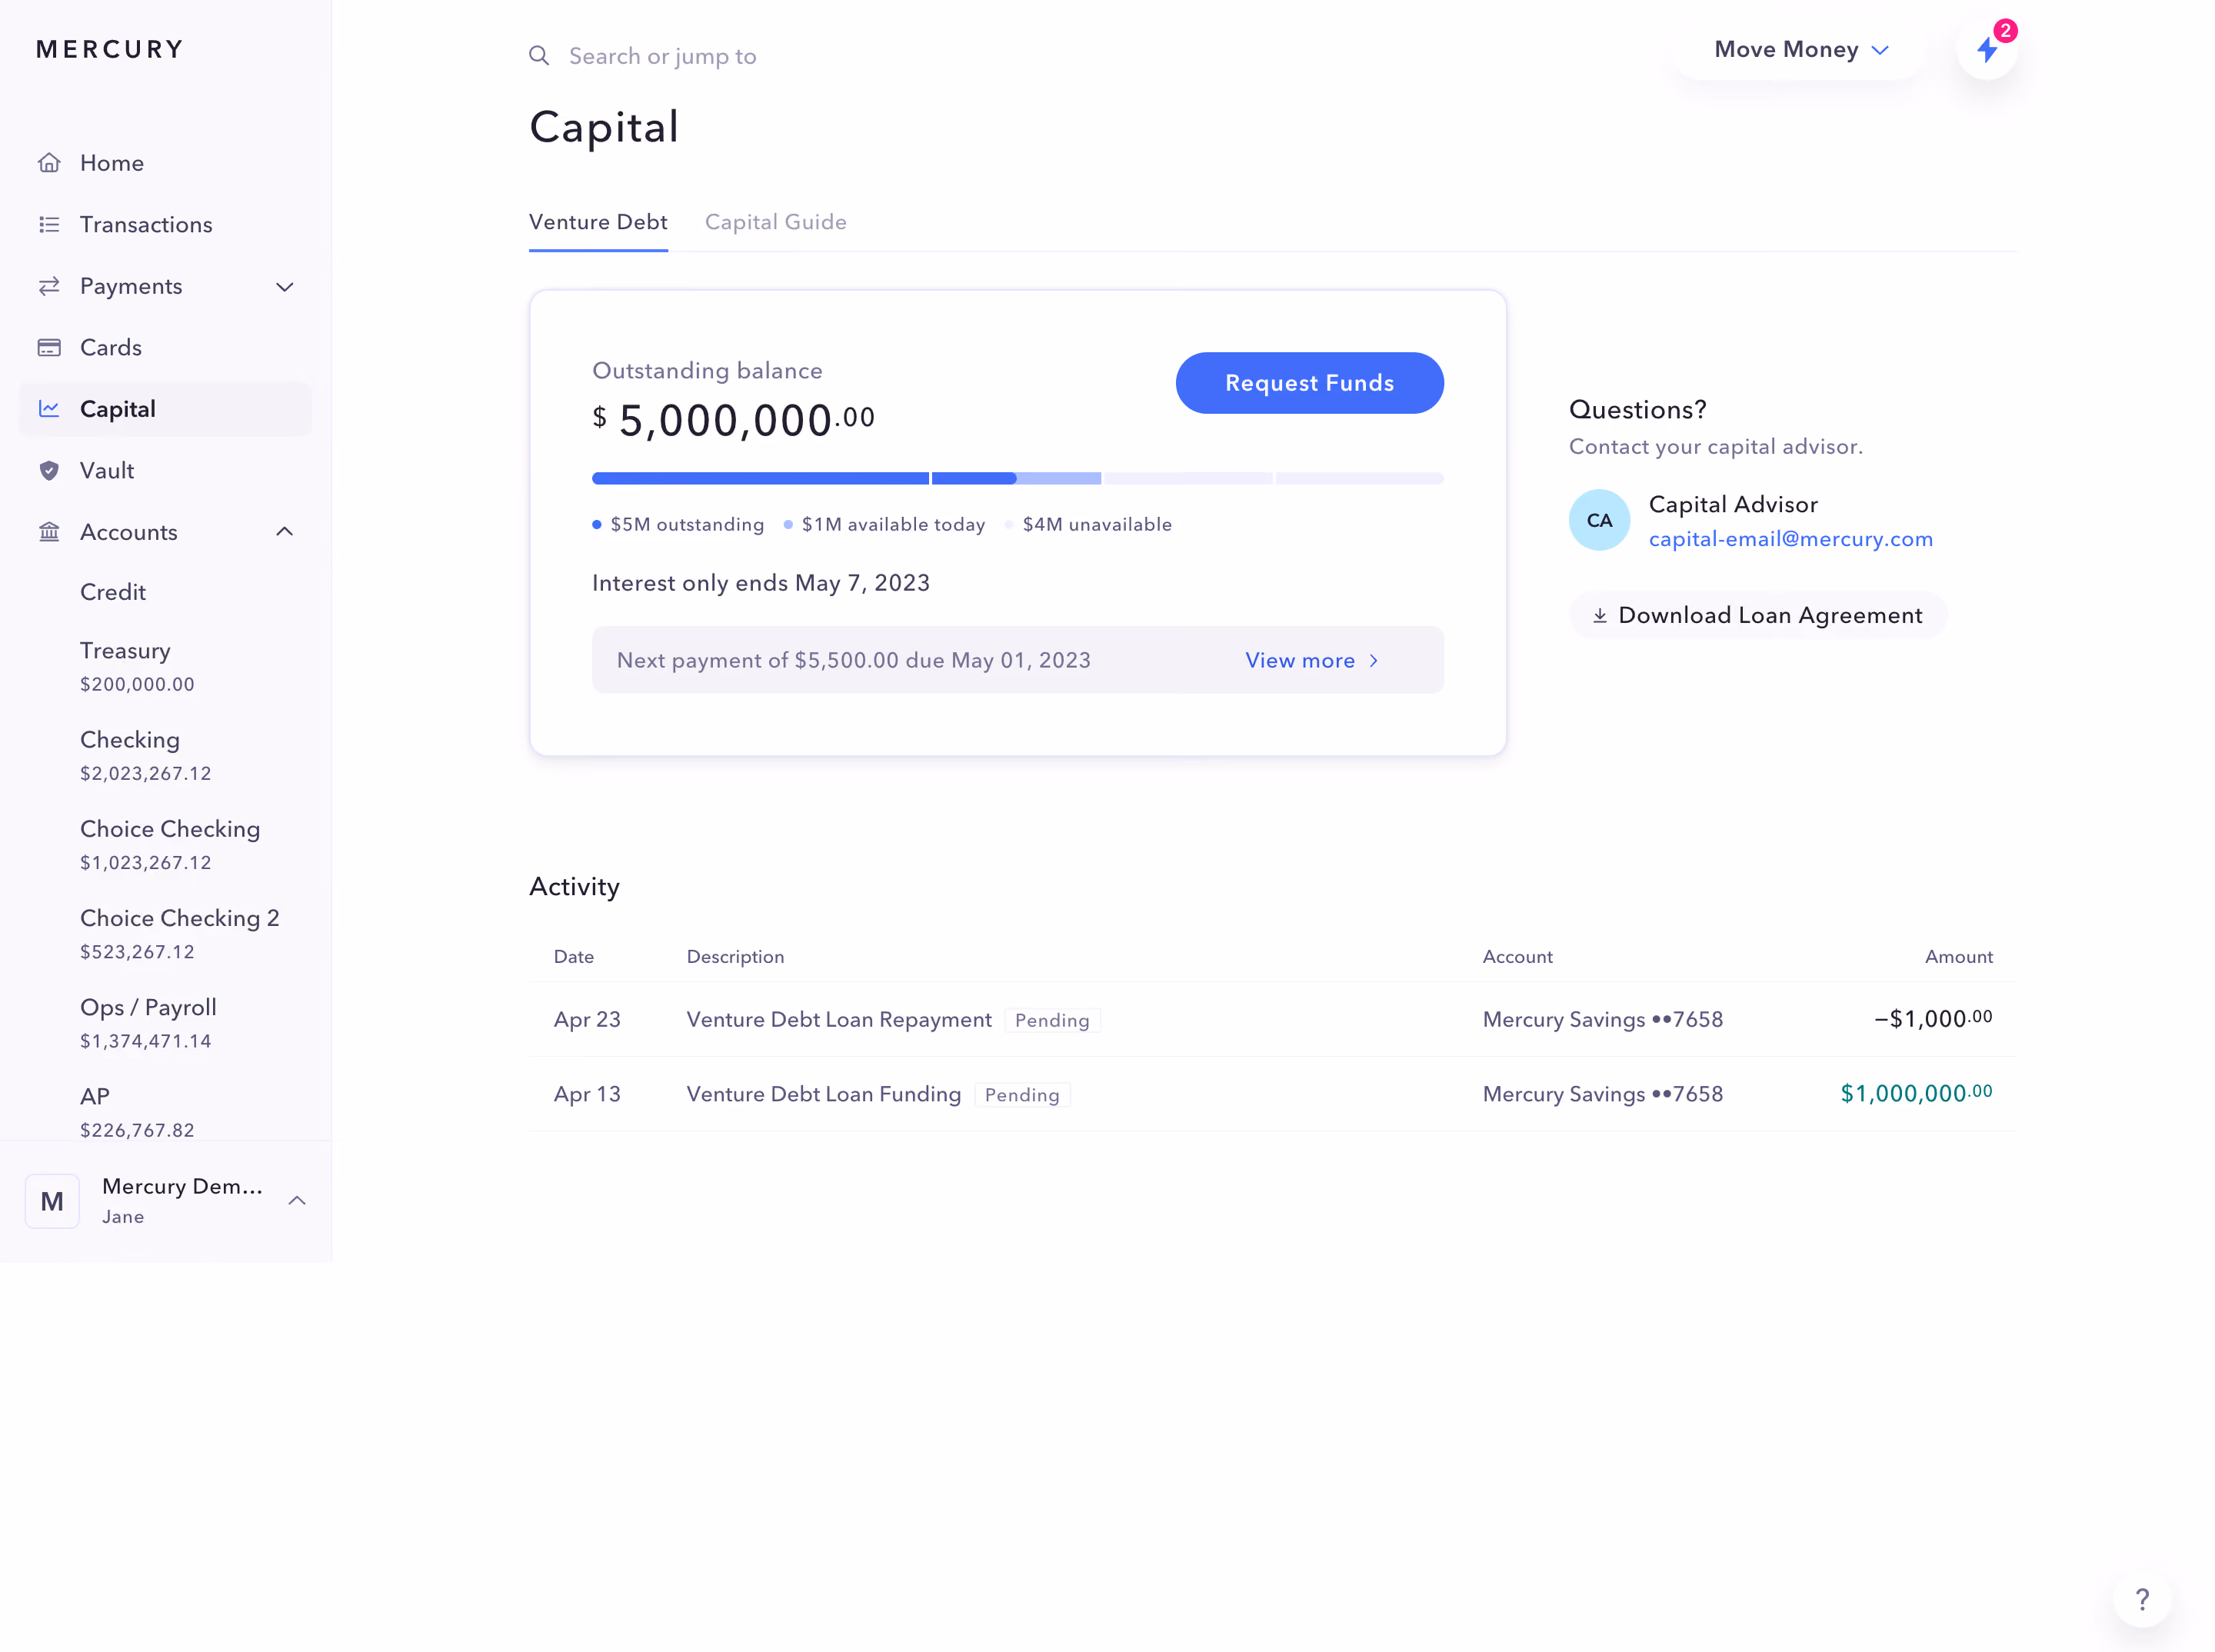Select the Treasury account
The height and width of the screenshot is (1652, 2215).
(x=137, y=666)
